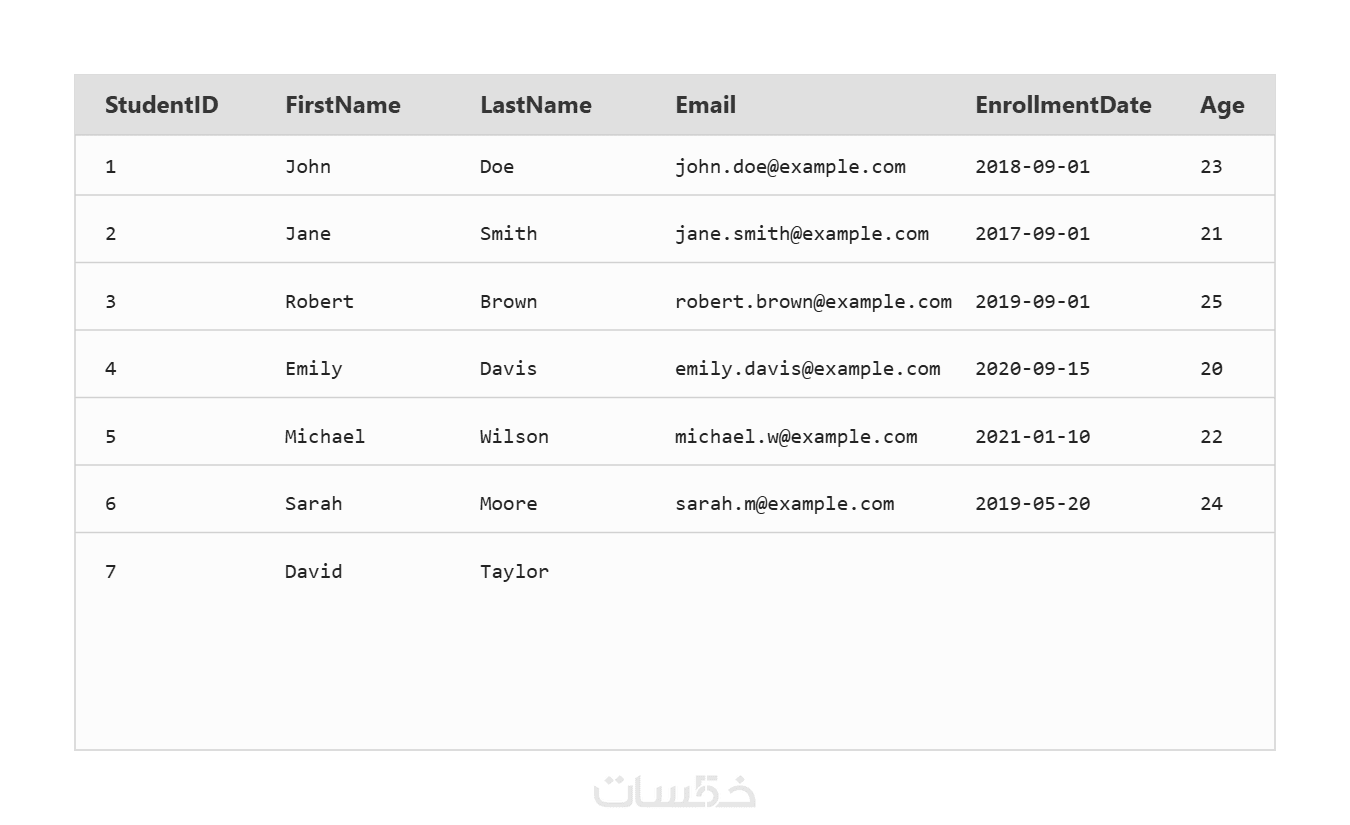Select the age 25 cell
Screen dimensions: 1350x825
coord(1211,301)
